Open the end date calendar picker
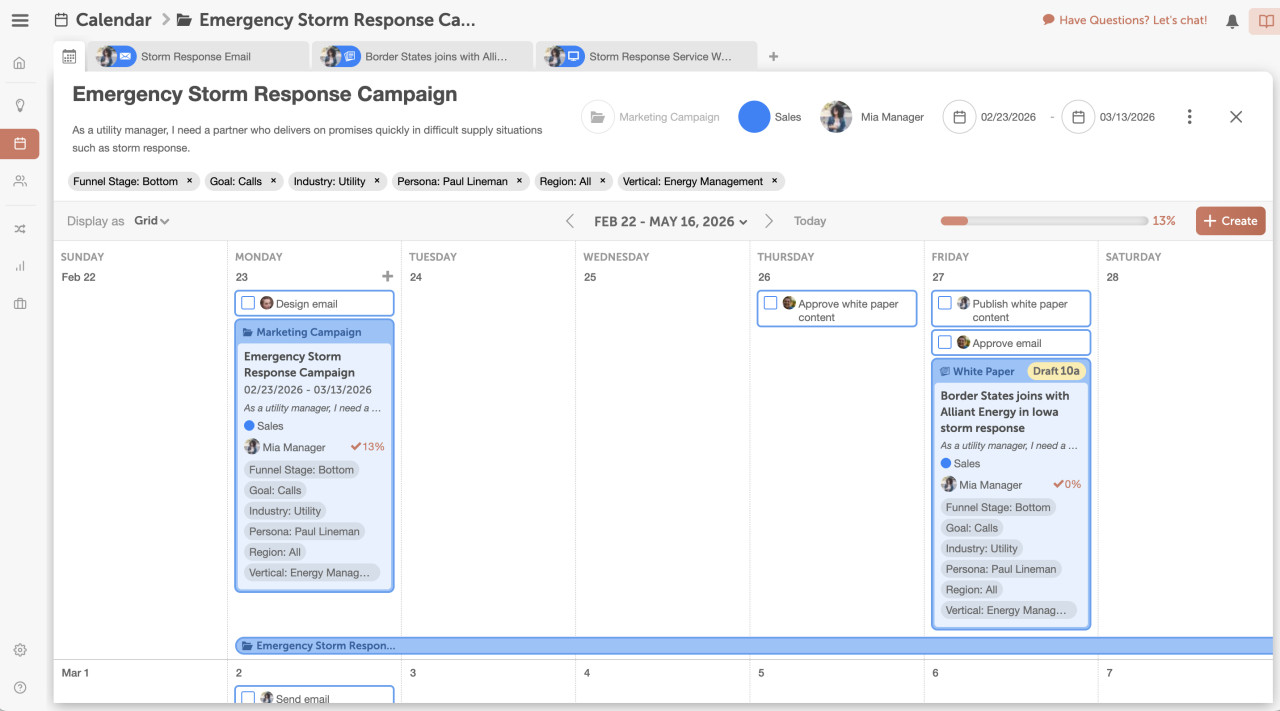 click(x=1078, y=117)
